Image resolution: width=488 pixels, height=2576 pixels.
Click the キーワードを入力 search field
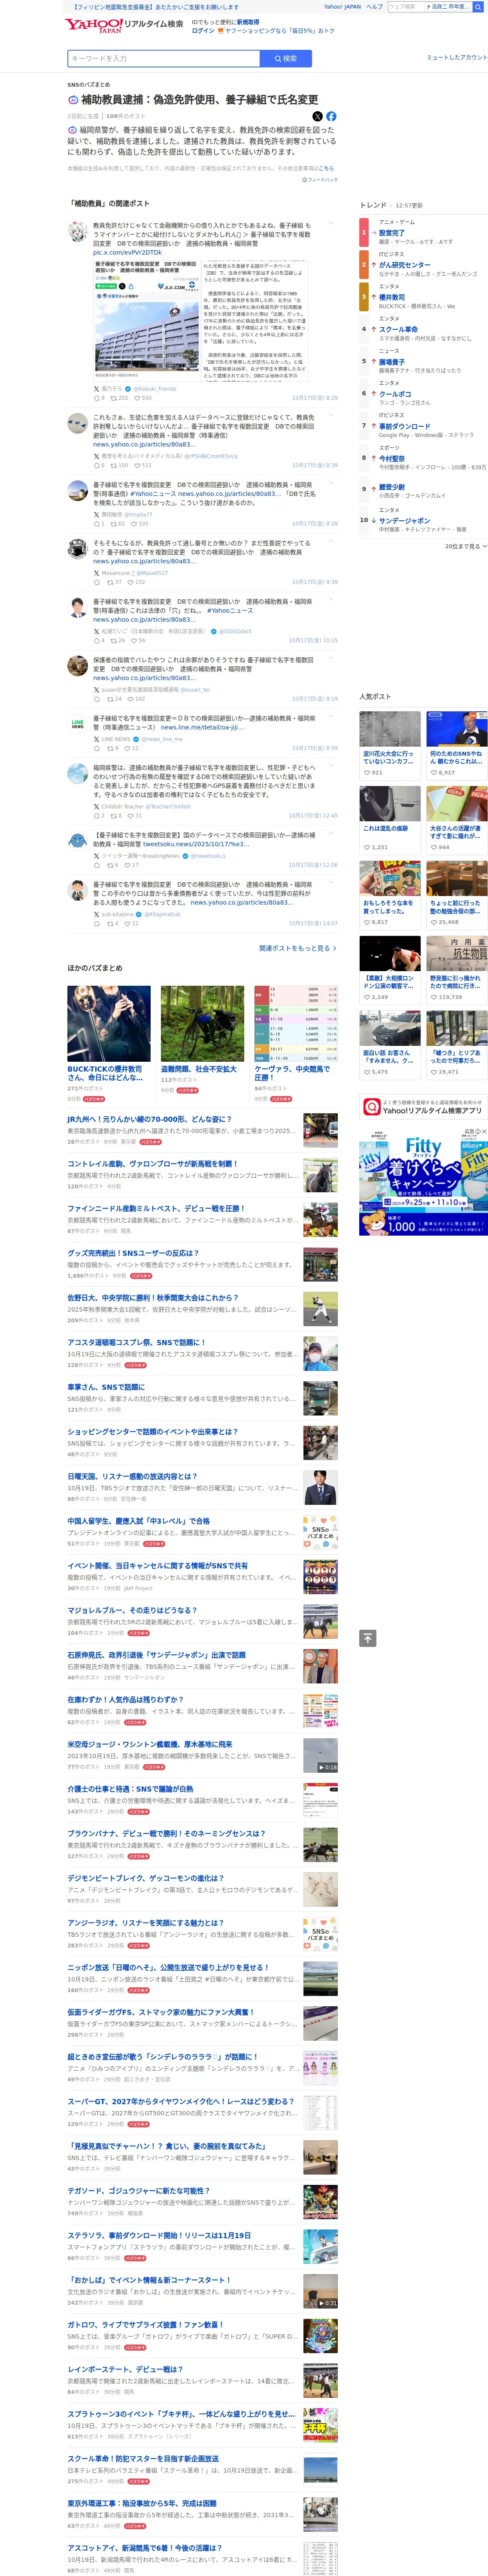pyautogui.click(x=163, y=59)
